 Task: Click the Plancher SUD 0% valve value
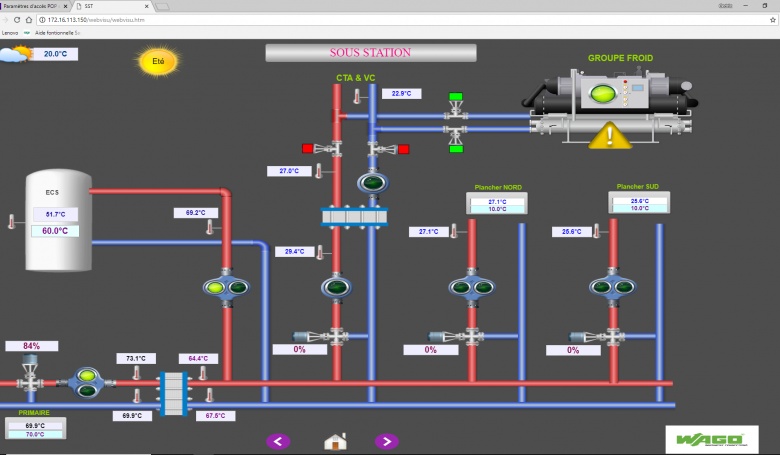click(573, 350)
